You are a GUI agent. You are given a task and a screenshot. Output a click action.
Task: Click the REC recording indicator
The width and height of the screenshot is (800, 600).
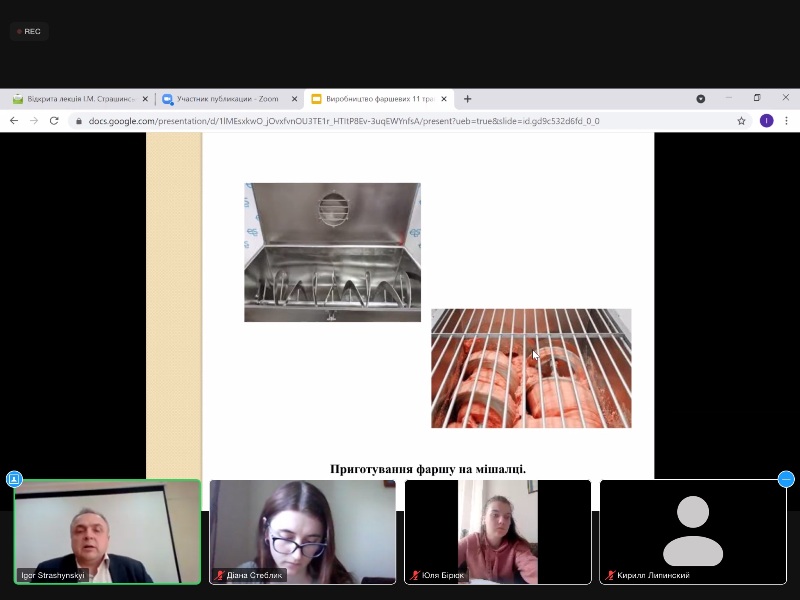(29, 32)
